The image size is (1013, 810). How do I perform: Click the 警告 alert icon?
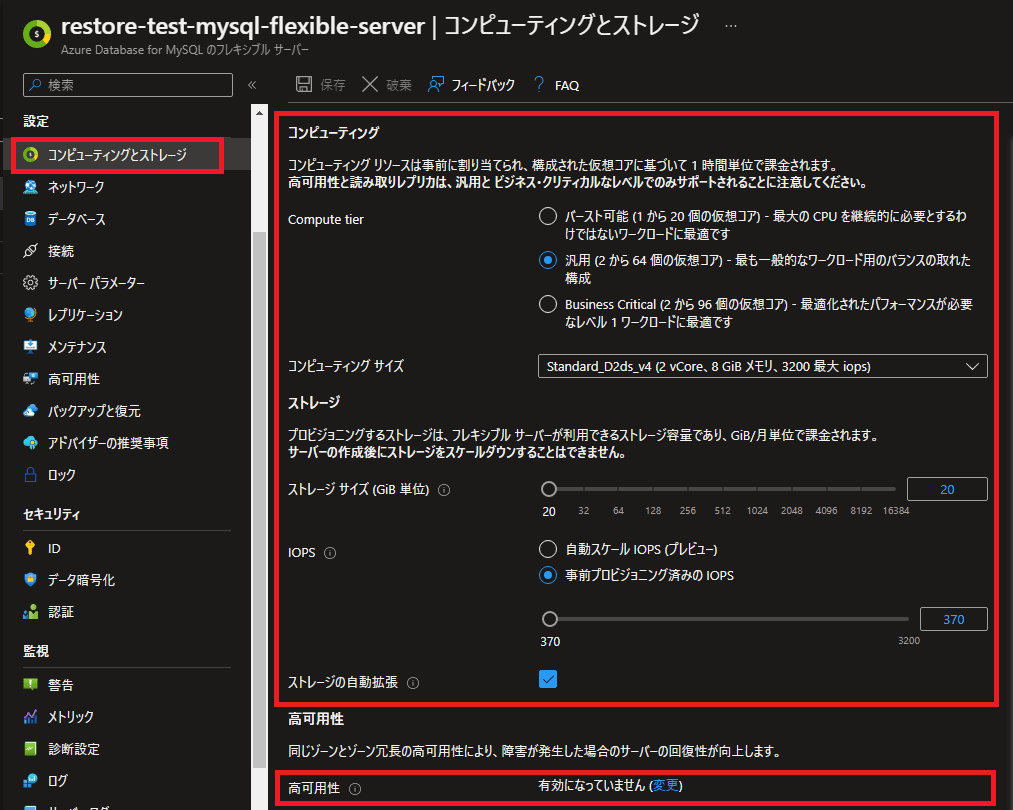coord(30,685)
